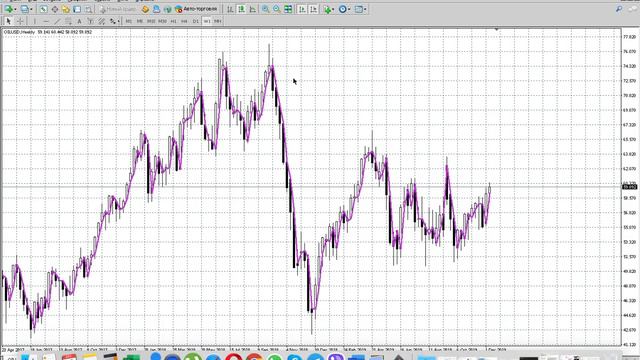Toggle chart auto scroll
The height and width of the screenshot is (360, 640).
pos(302,9)
